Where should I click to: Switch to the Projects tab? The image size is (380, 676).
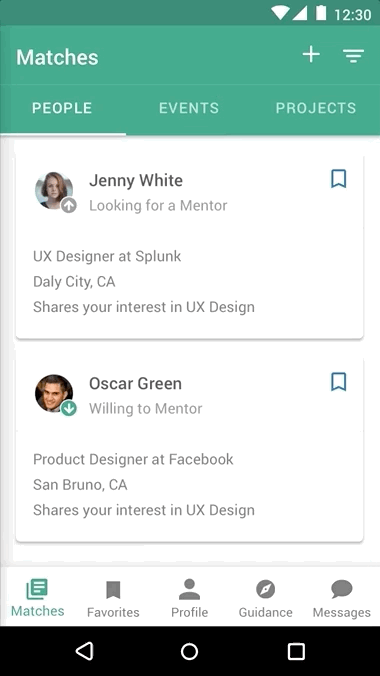click(x=316, y=108)
